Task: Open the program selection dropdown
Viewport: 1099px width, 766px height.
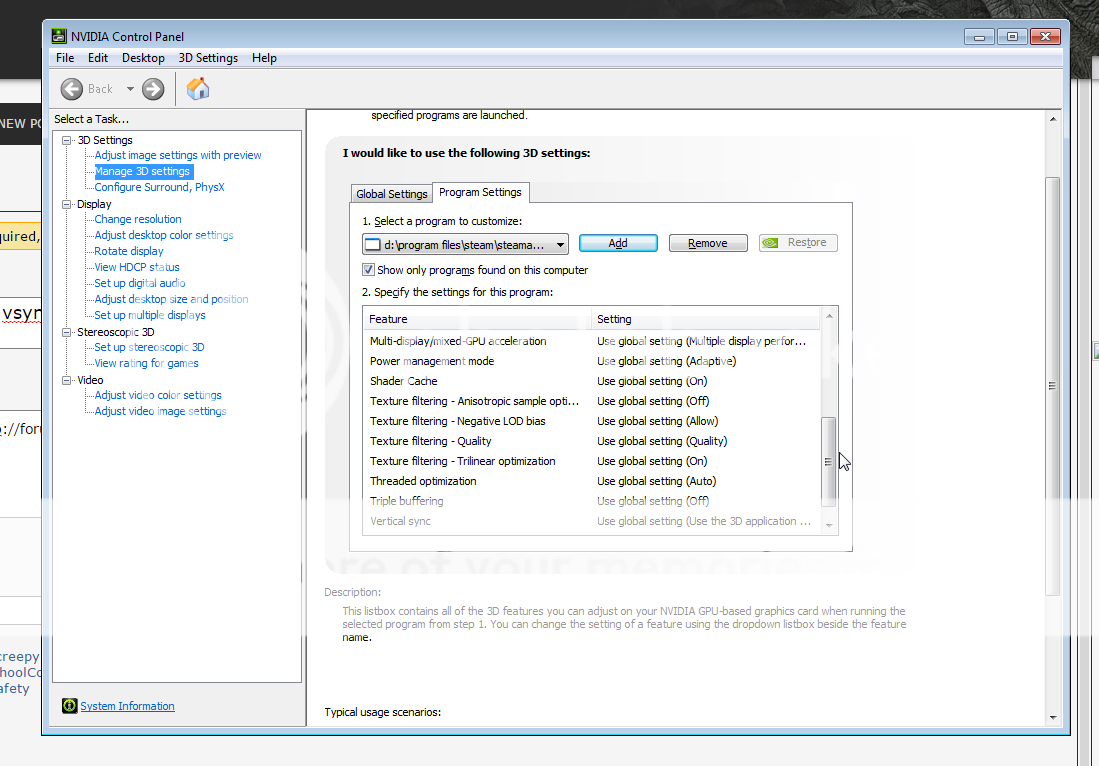Action: (x=560, y=244)
